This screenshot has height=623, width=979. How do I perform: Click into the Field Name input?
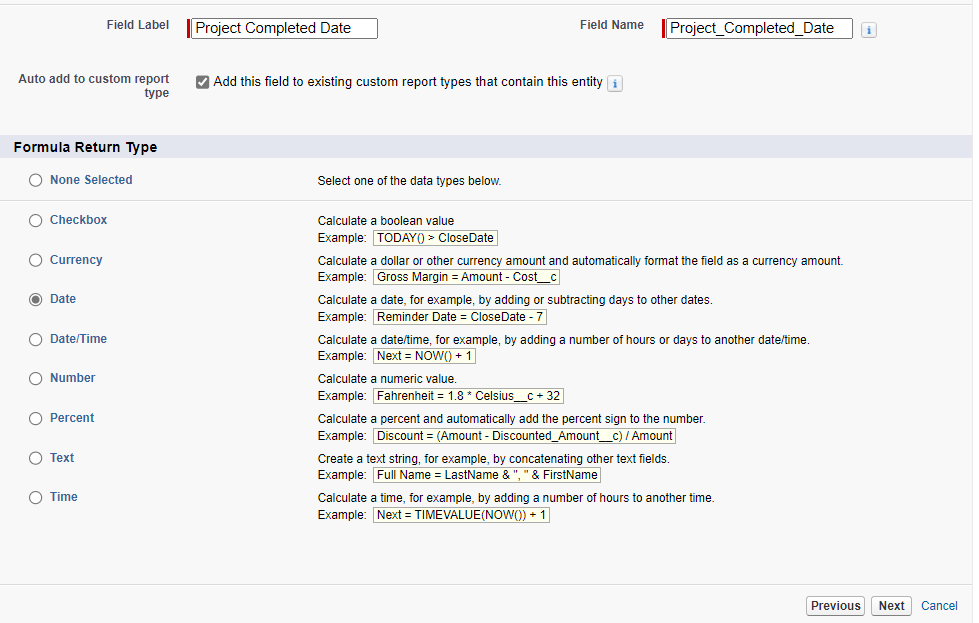pyautogui.click(x=759, y=28)
